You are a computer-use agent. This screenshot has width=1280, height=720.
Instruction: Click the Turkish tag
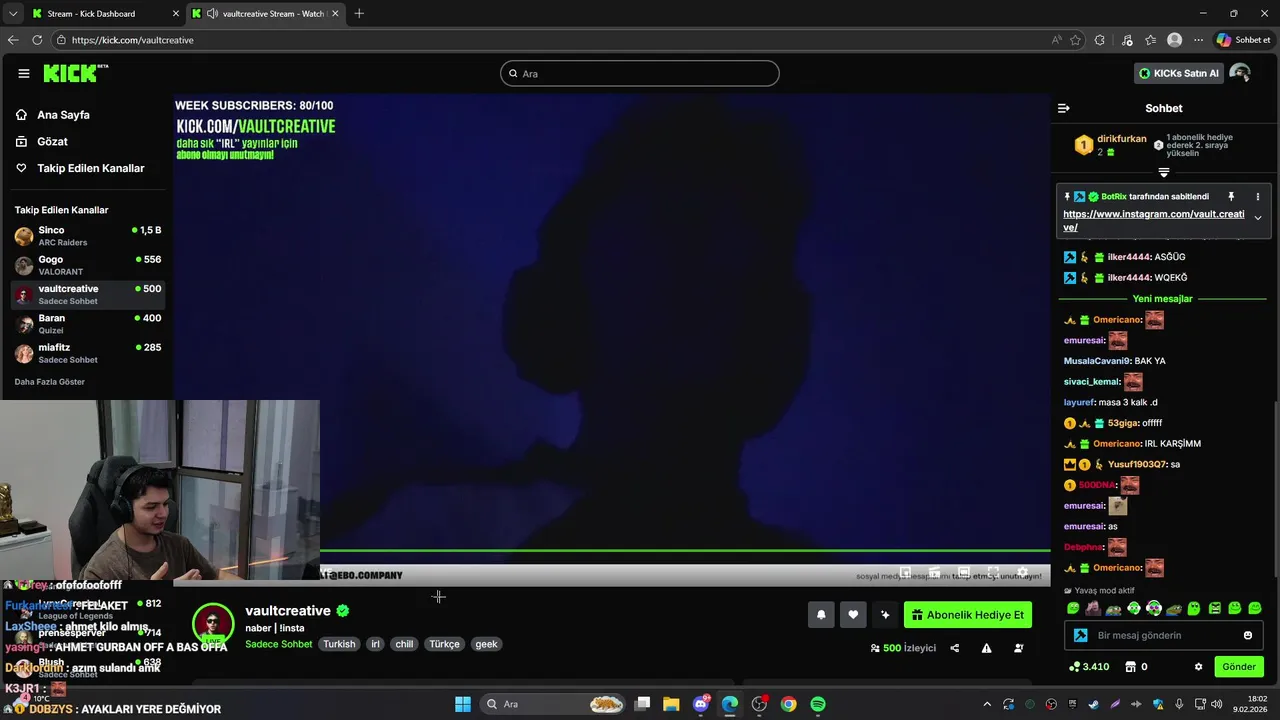pos(339,644)
